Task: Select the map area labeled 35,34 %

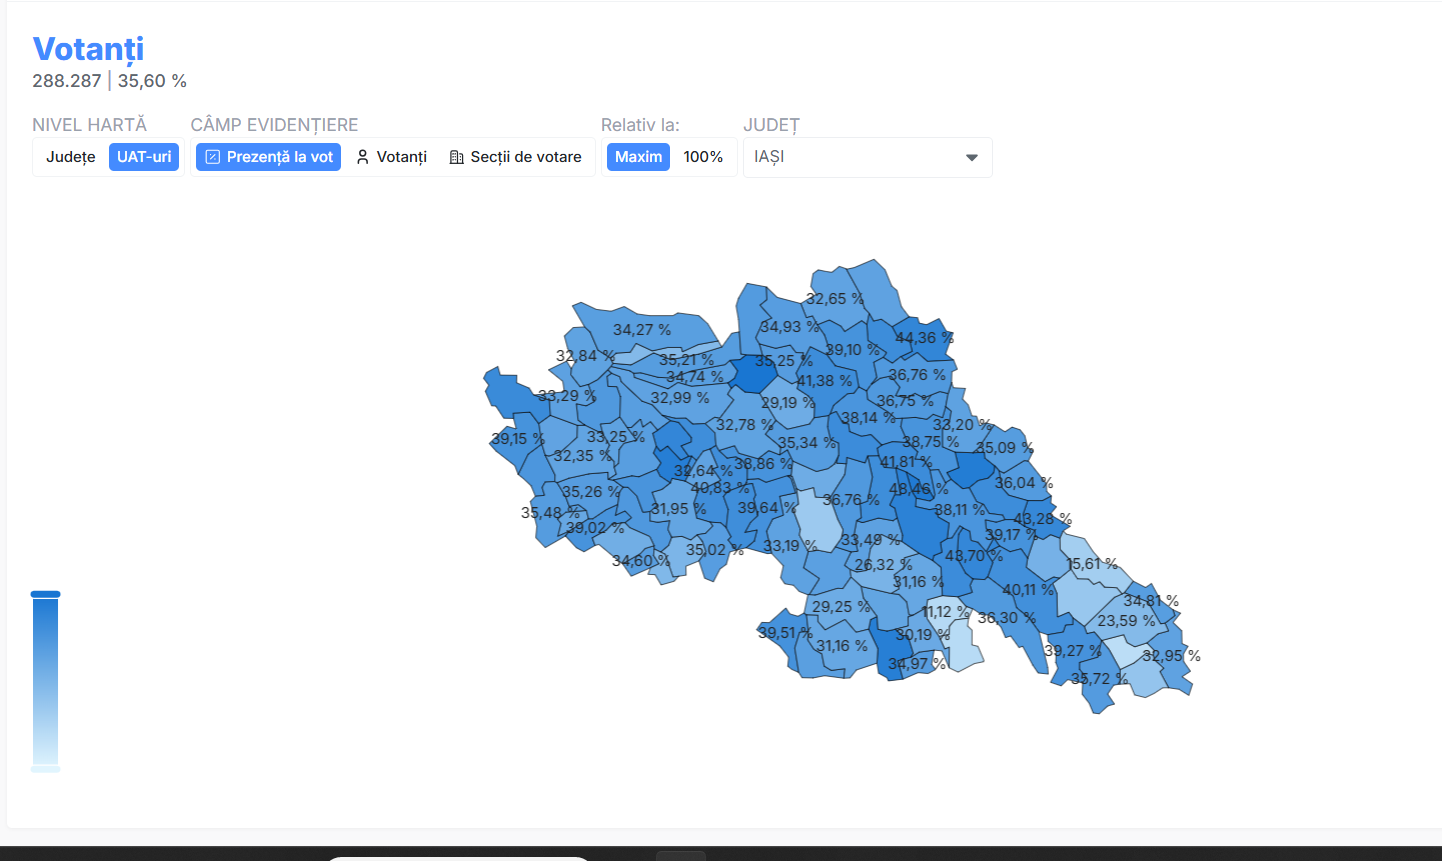Action: coord(807,443)
